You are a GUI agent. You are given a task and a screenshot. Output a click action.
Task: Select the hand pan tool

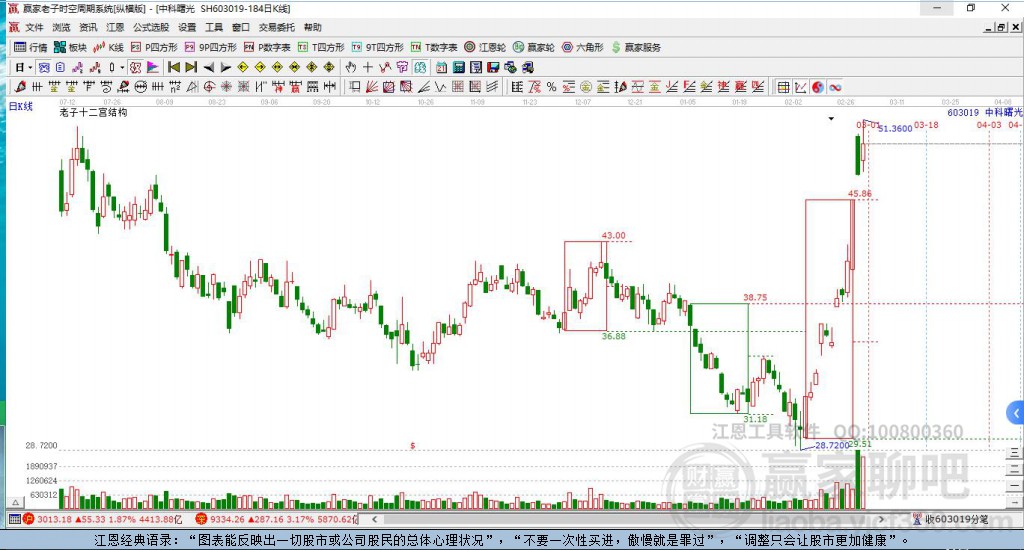[x=351, y=67]
